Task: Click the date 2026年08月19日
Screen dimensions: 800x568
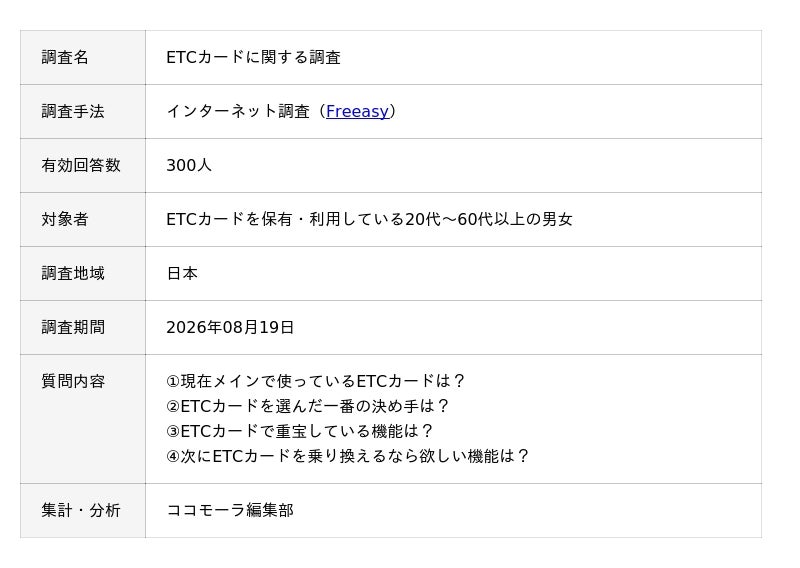Action: (230, 327)
